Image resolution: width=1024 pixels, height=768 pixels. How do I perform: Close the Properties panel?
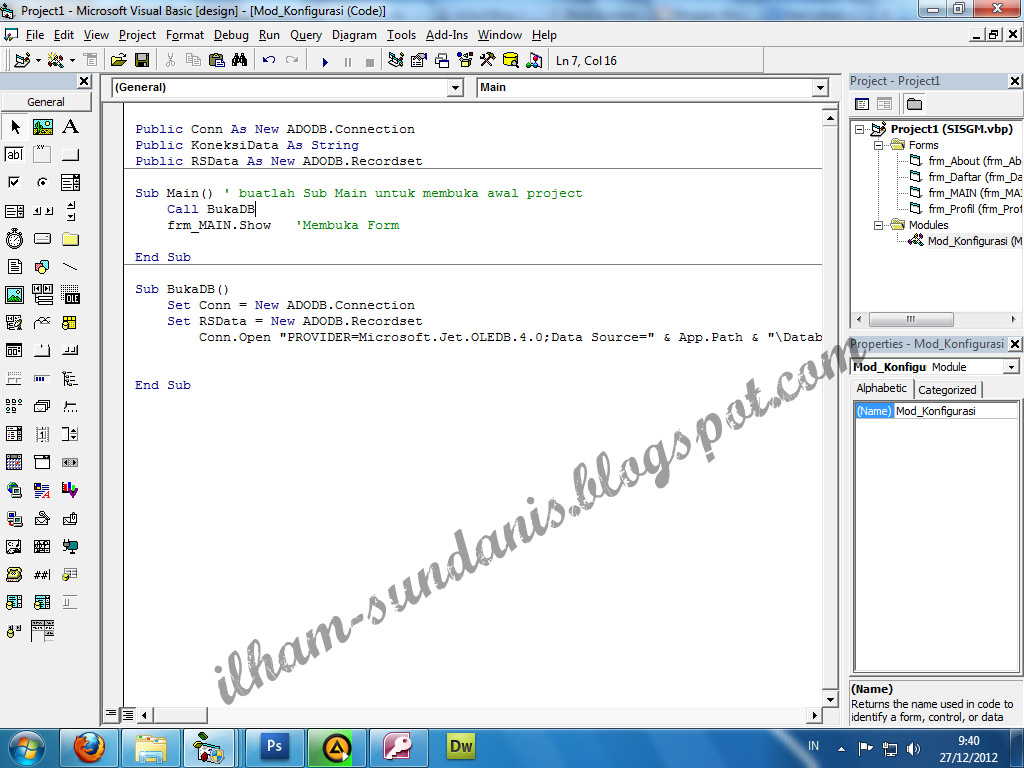tap(1015, 344)
